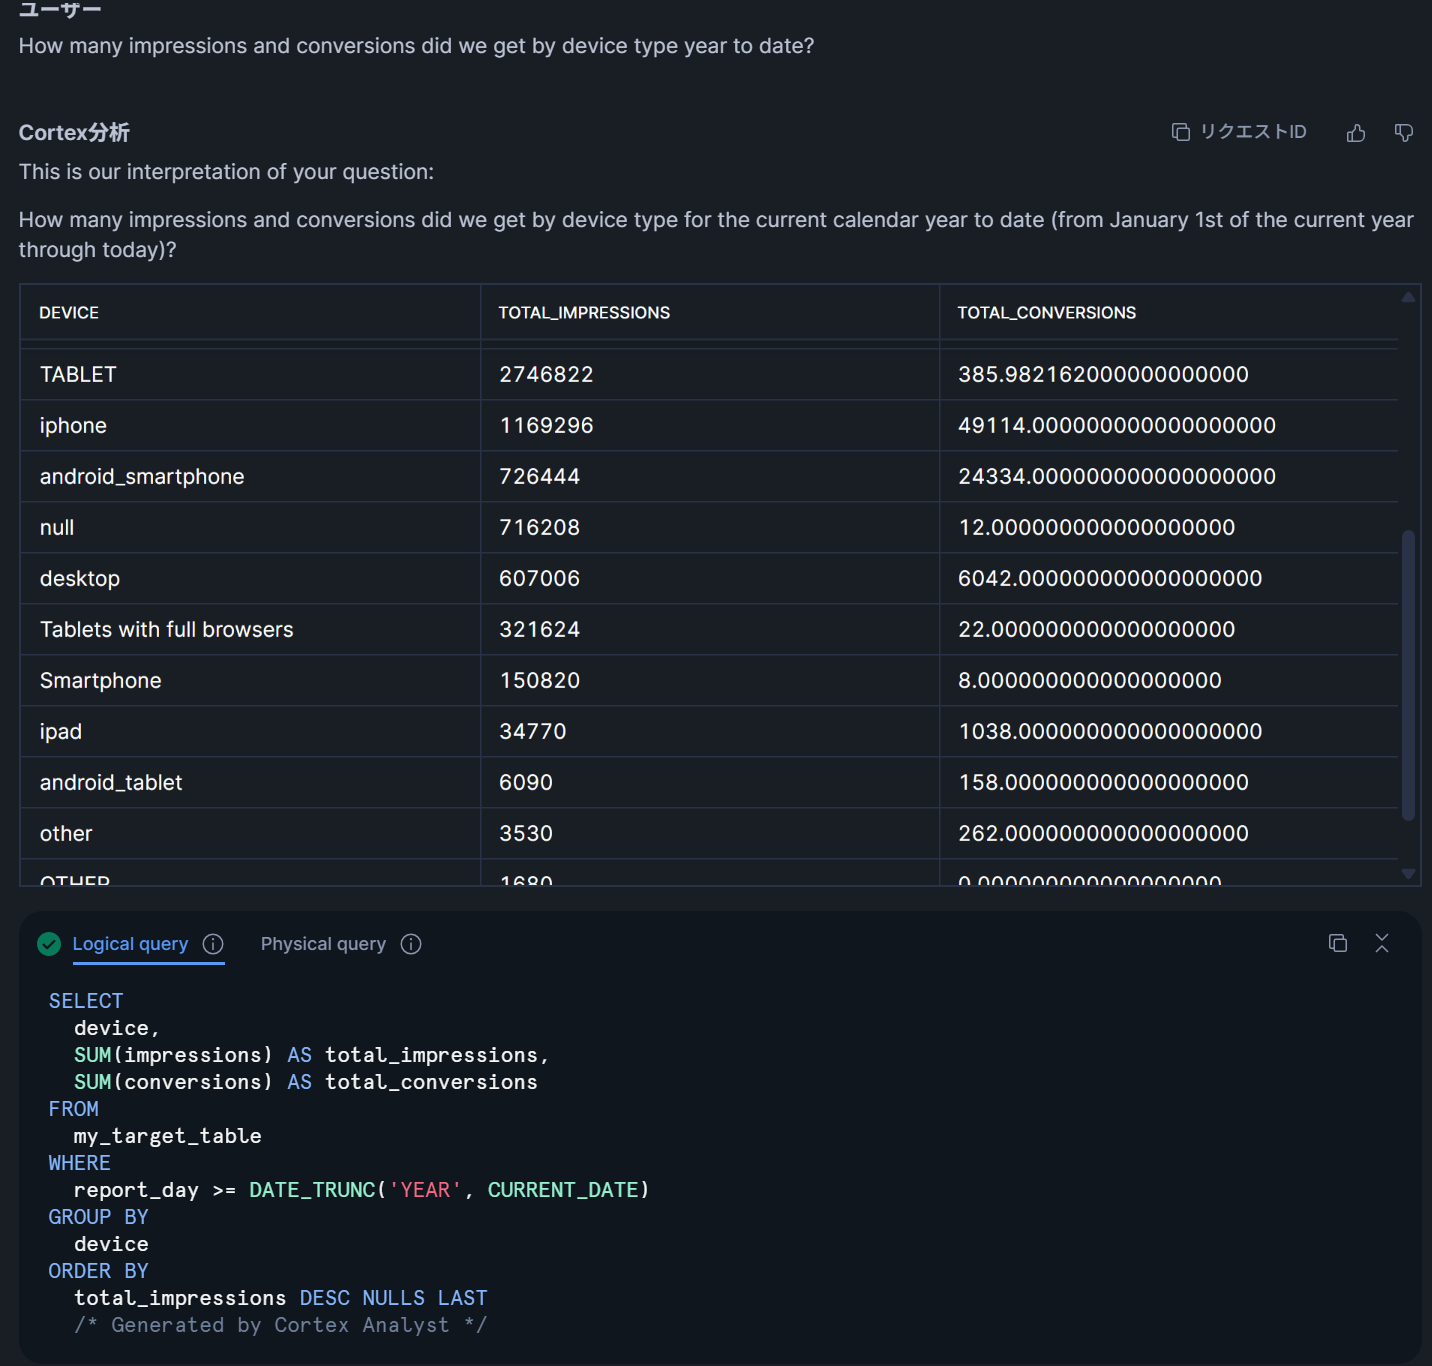The width and height of the screenshot is (1432, 1366).
Task: Select the TABLET device cell
Action: click(78, 374)
